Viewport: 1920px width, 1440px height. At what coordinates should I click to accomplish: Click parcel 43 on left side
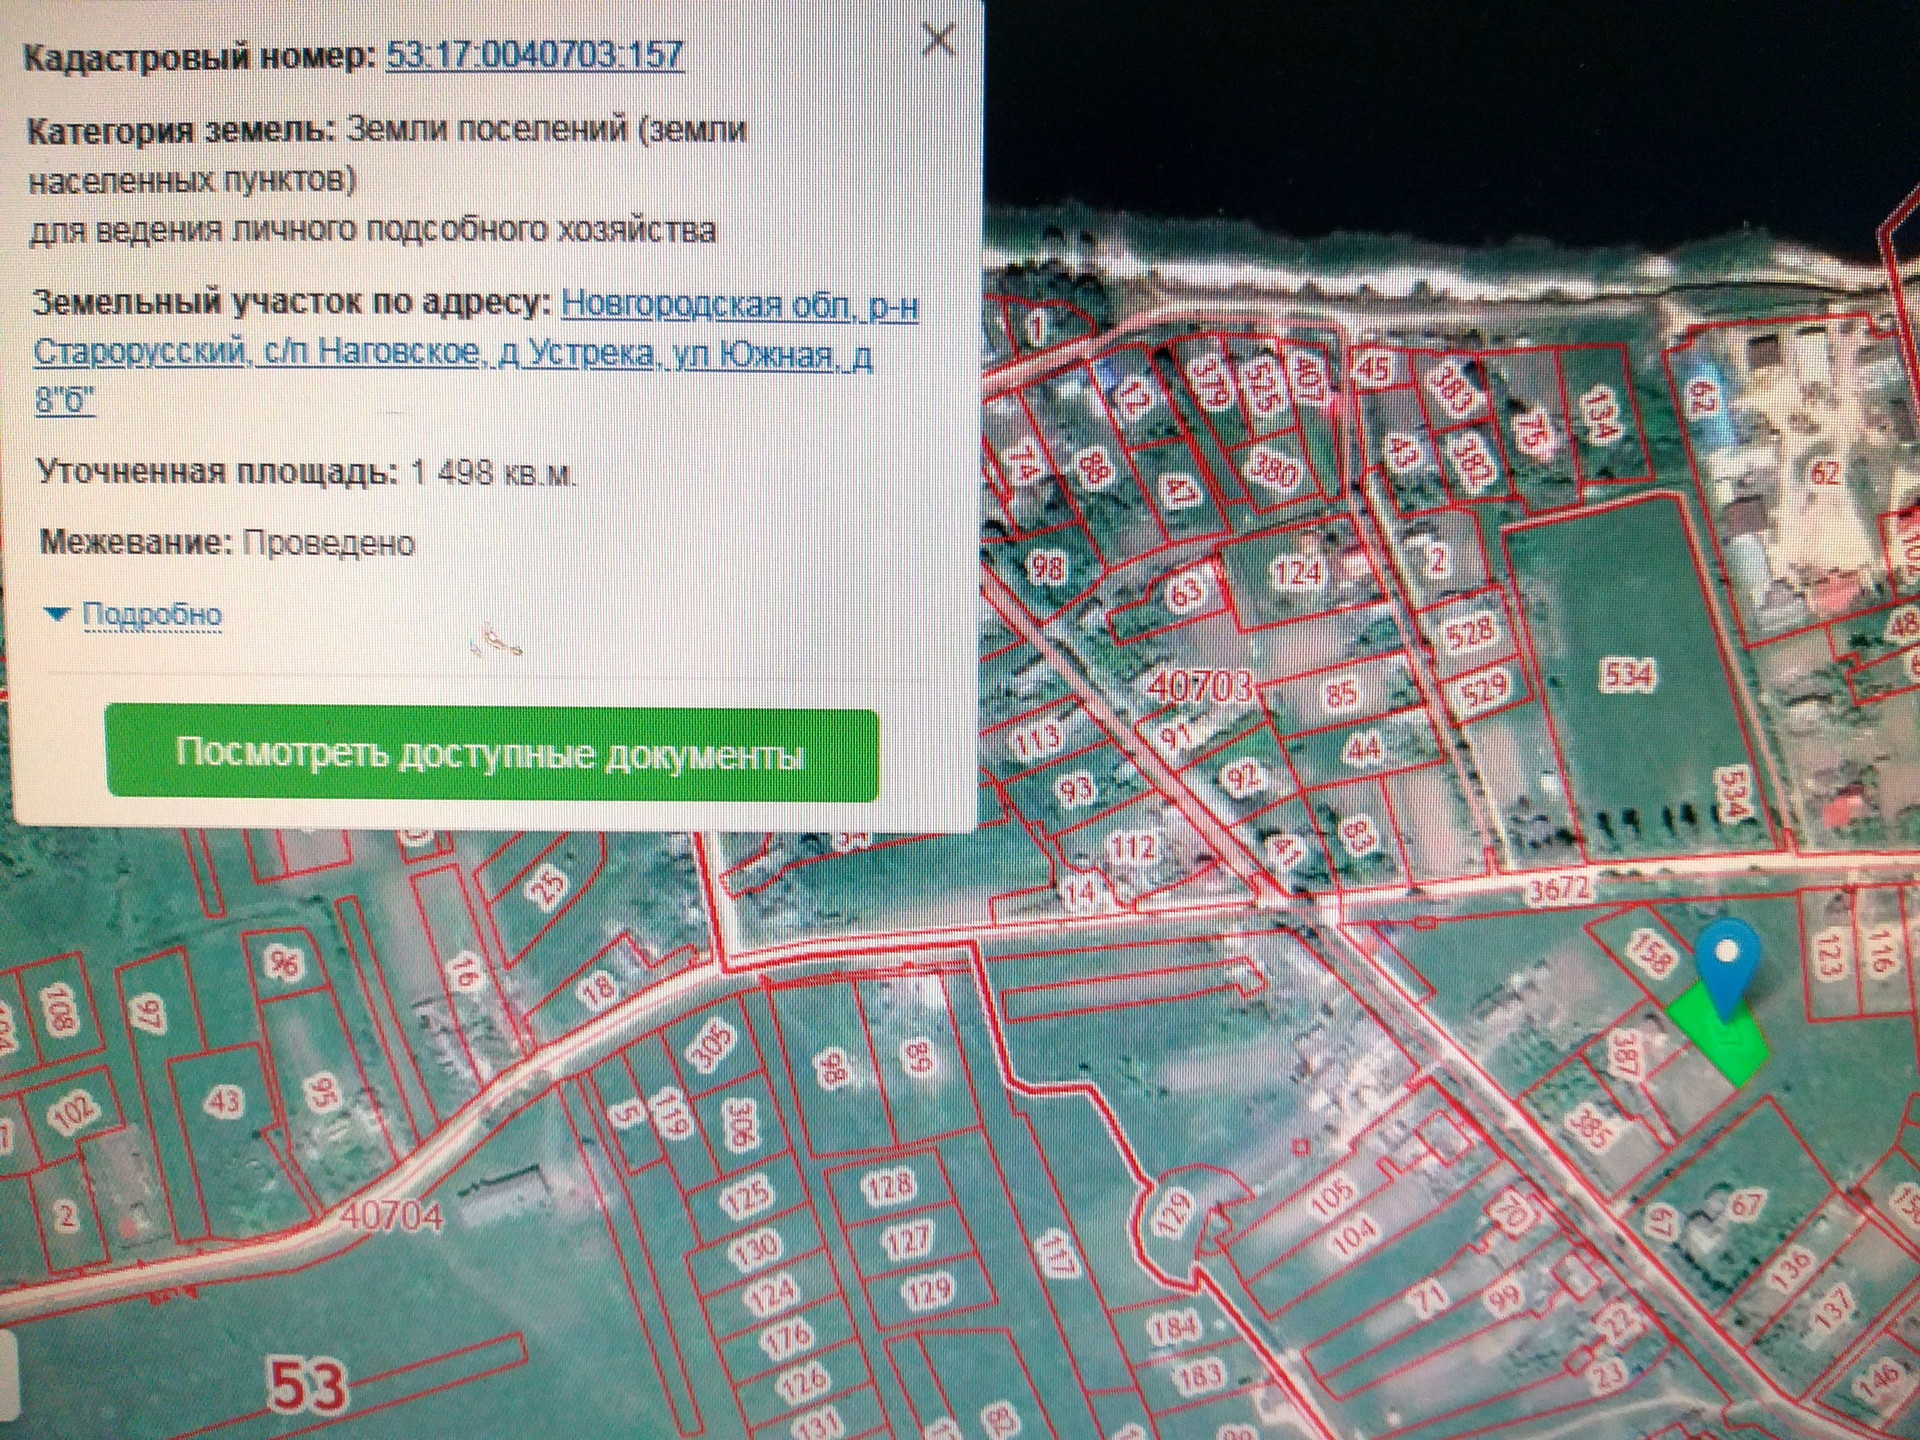224,1102
